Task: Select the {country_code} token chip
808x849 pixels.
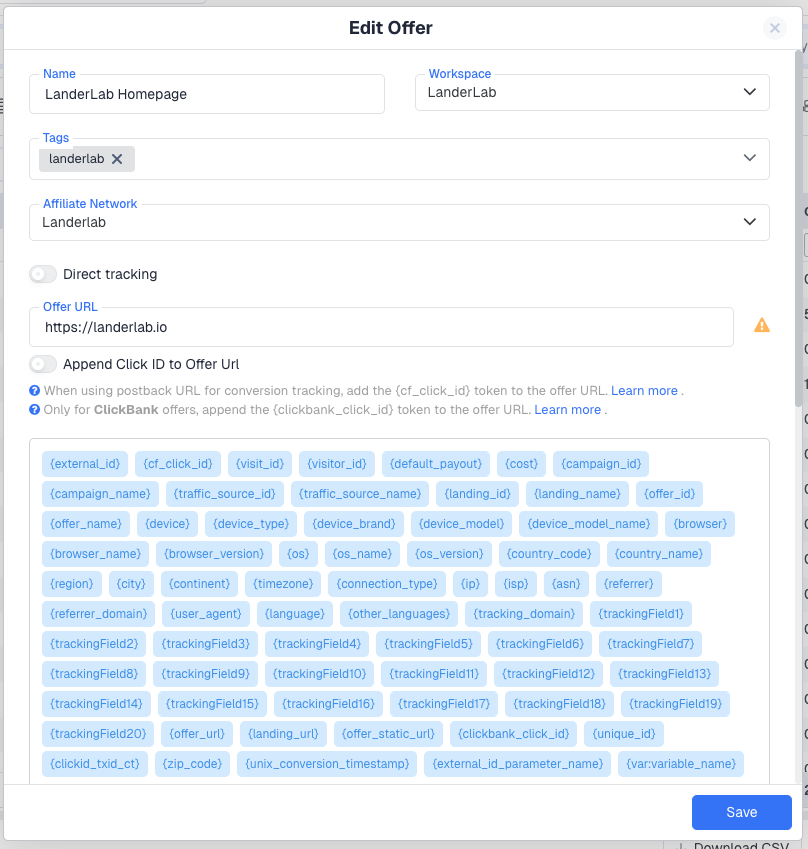Action: pyautogui.click(x=550, y=554)
